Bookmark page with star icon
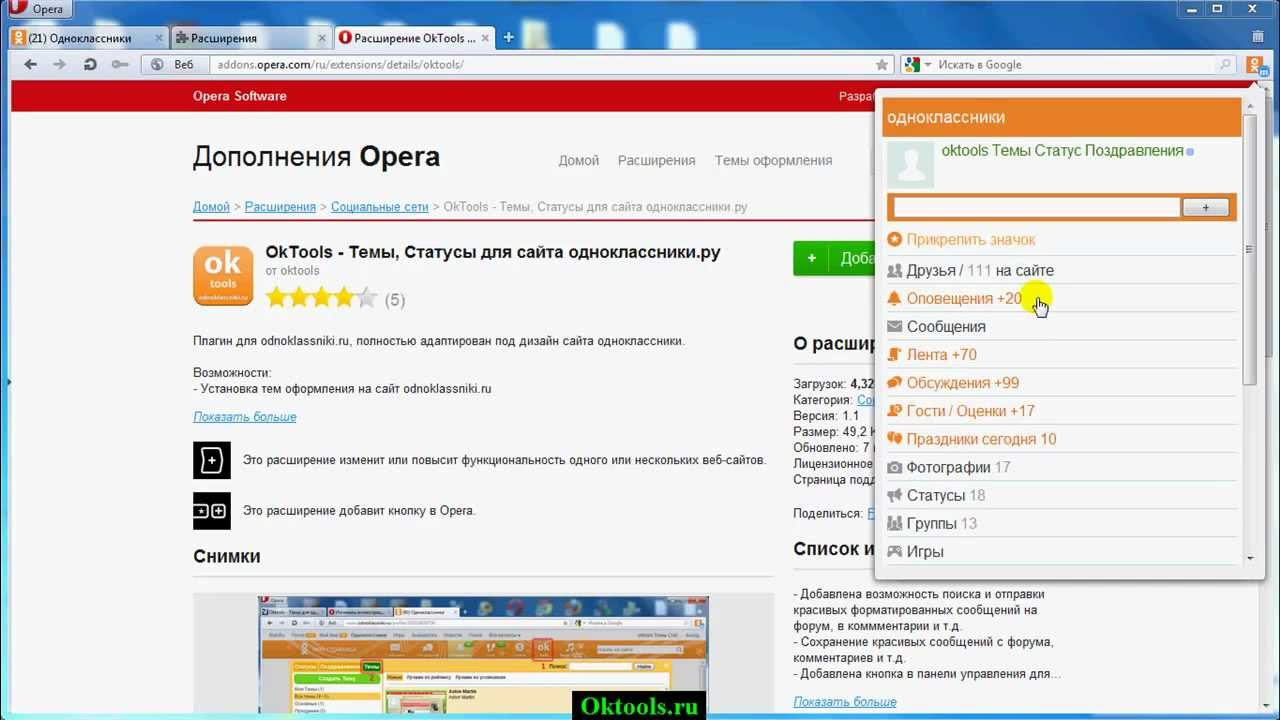This screenshot has height=720, width=1280. click(881, 64)
